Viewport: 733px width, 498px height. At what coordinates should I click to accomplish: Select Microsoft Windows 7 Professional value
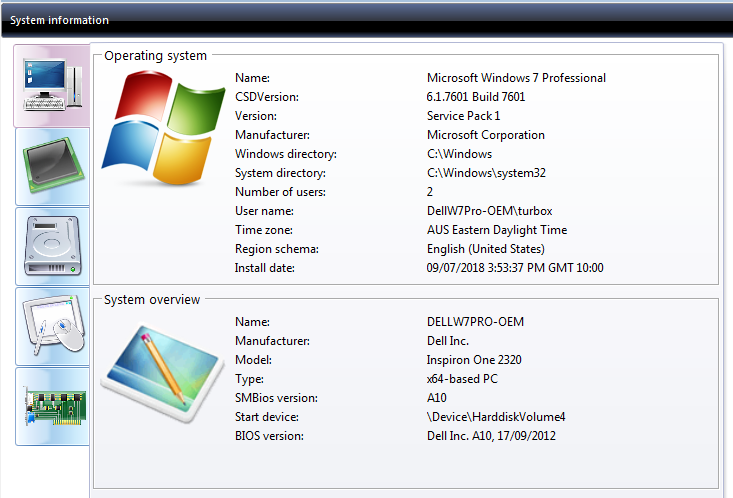click(516, 78)
